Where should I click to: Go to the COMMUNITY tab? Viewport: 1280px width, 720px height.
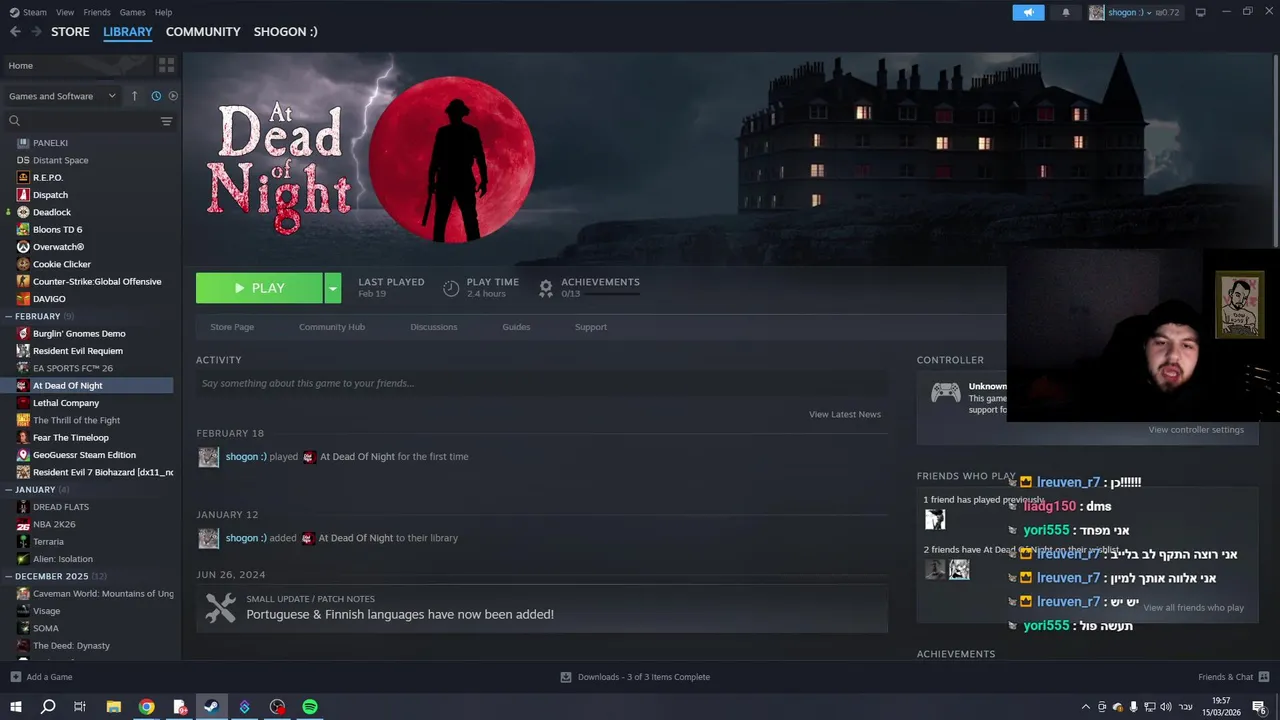(x=203, y=32)
